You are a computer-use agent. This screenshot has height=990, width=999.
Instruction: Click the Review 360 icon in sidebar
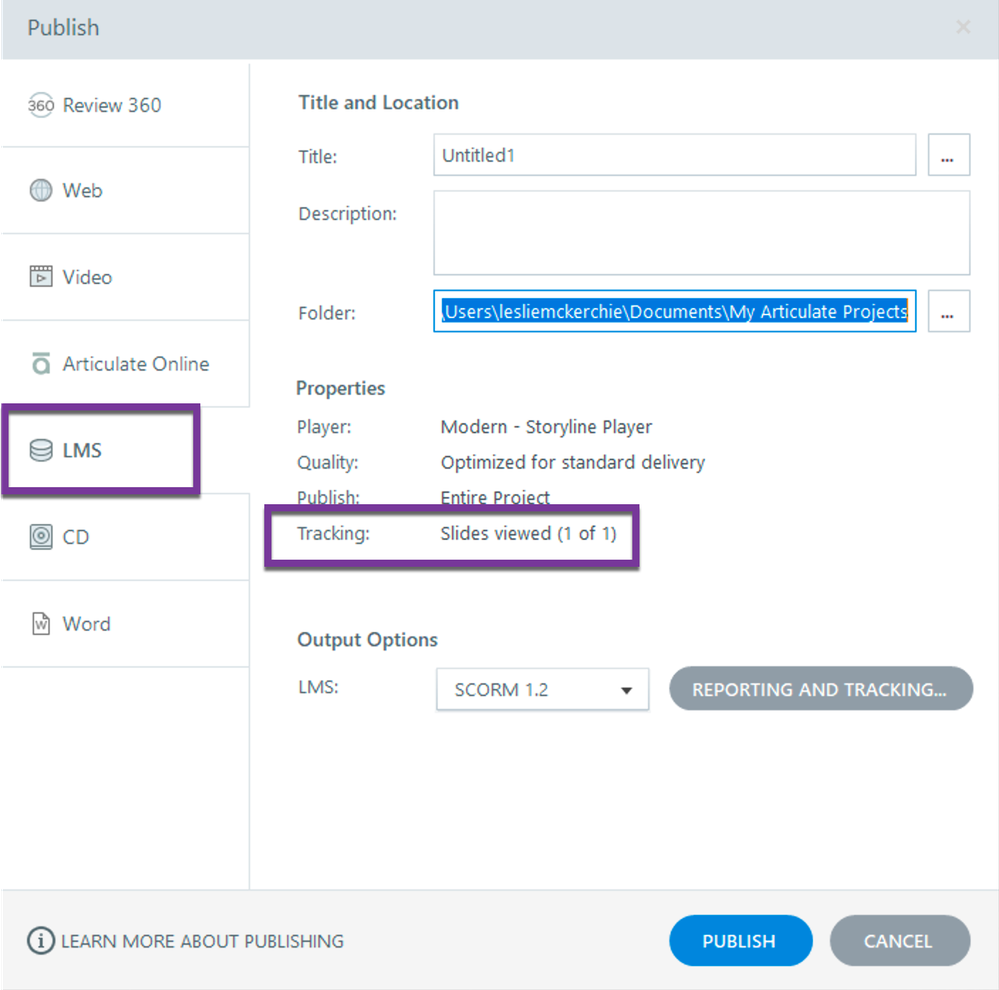click(x=41, y=106)
